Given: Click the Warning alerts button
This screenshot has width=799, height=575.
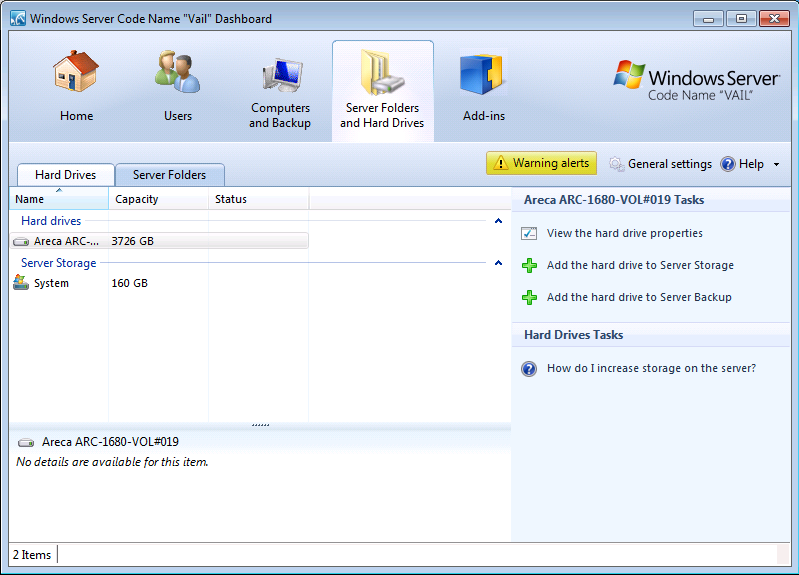Looking at the screenshot, I should point(541,163).
